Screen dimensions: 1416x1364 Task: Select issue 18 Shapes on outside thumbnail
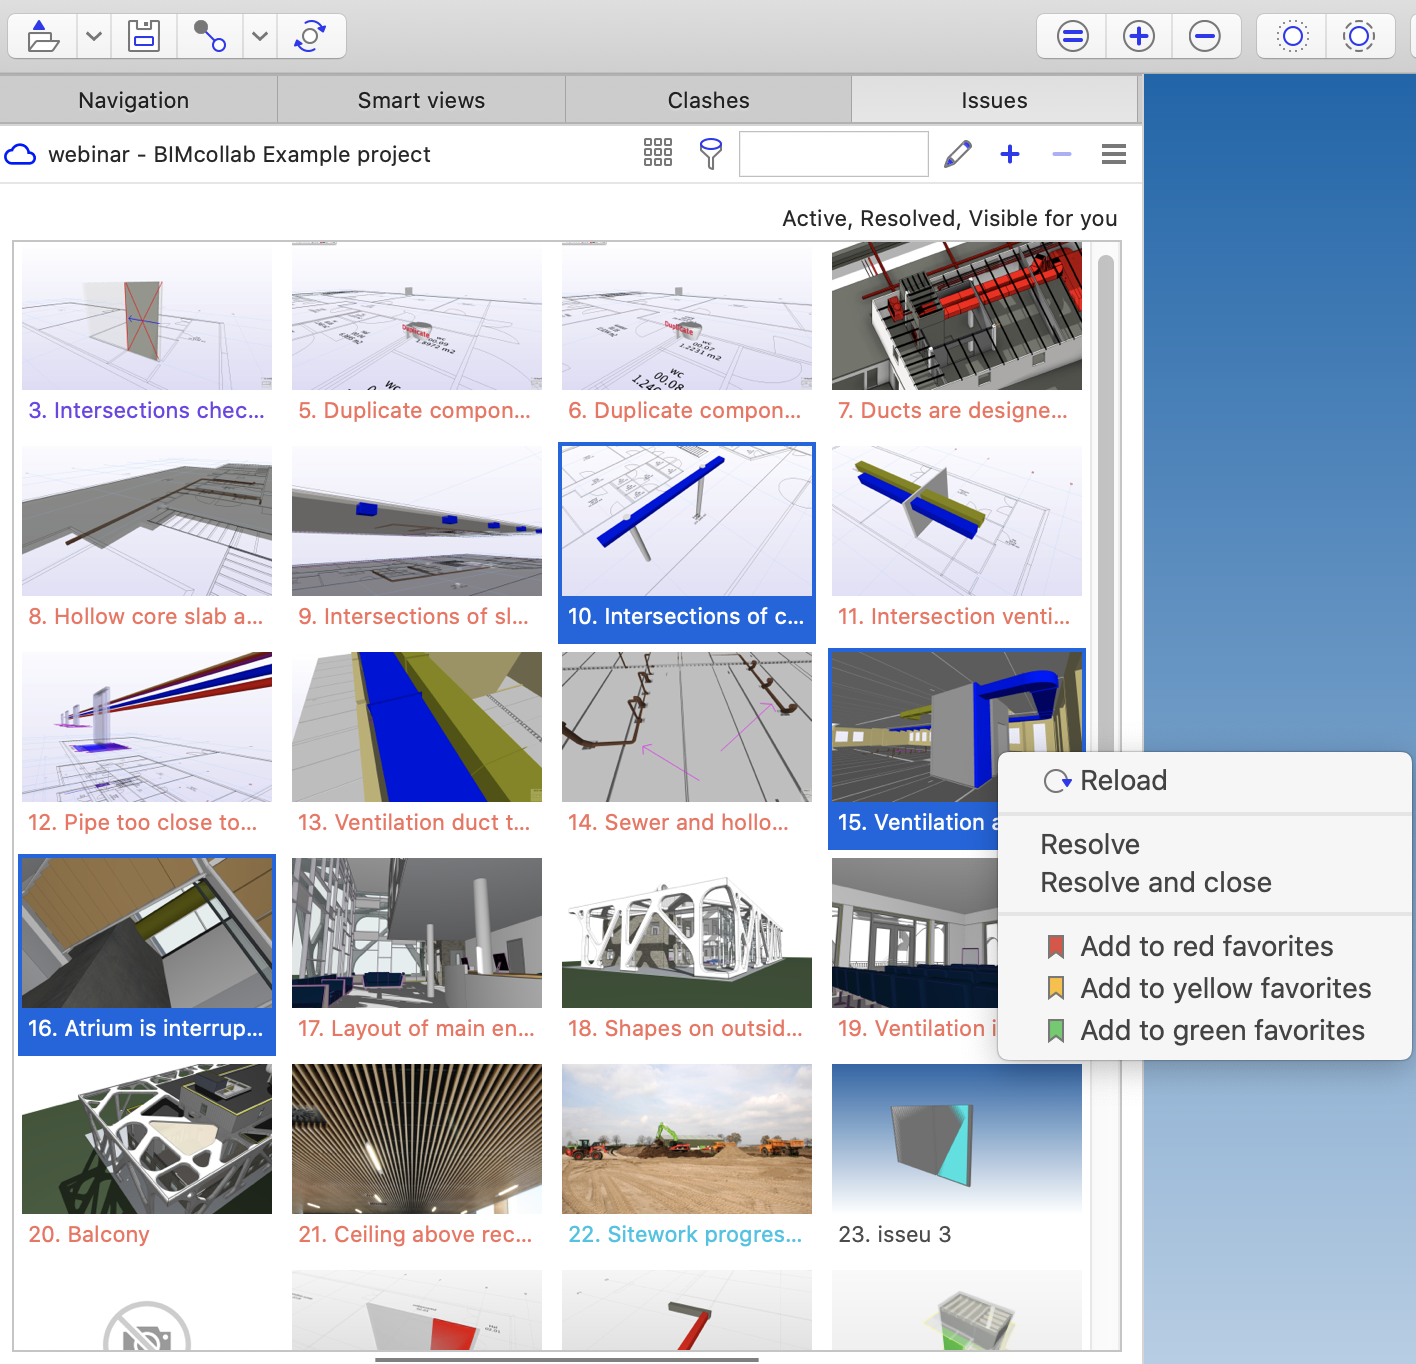click(x=687, y=933)
